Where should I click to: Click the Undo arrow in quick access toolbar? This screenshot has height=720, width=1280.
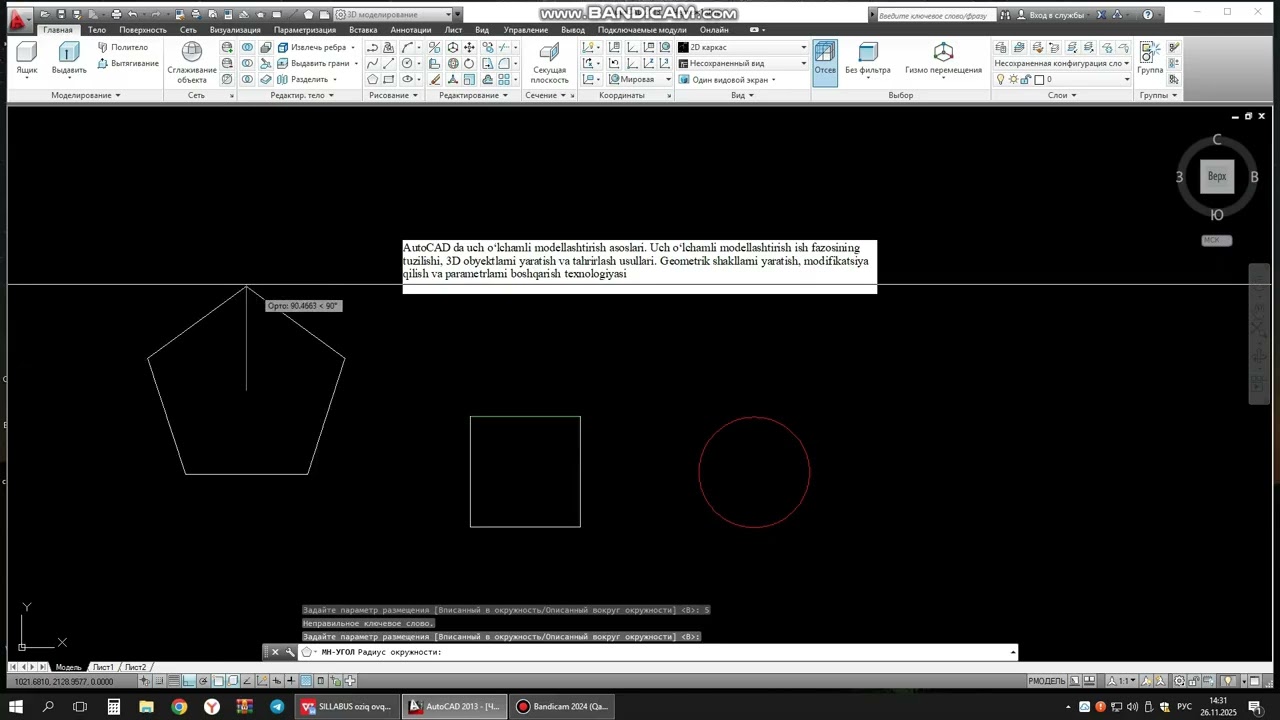132,15
